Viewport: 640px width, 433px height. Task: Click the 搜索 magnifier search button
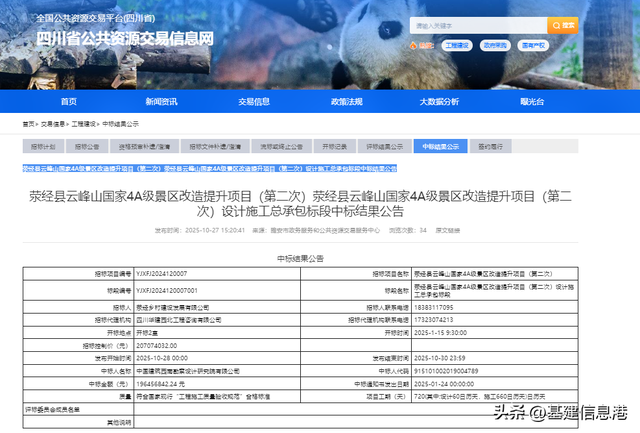pos(563,26)
